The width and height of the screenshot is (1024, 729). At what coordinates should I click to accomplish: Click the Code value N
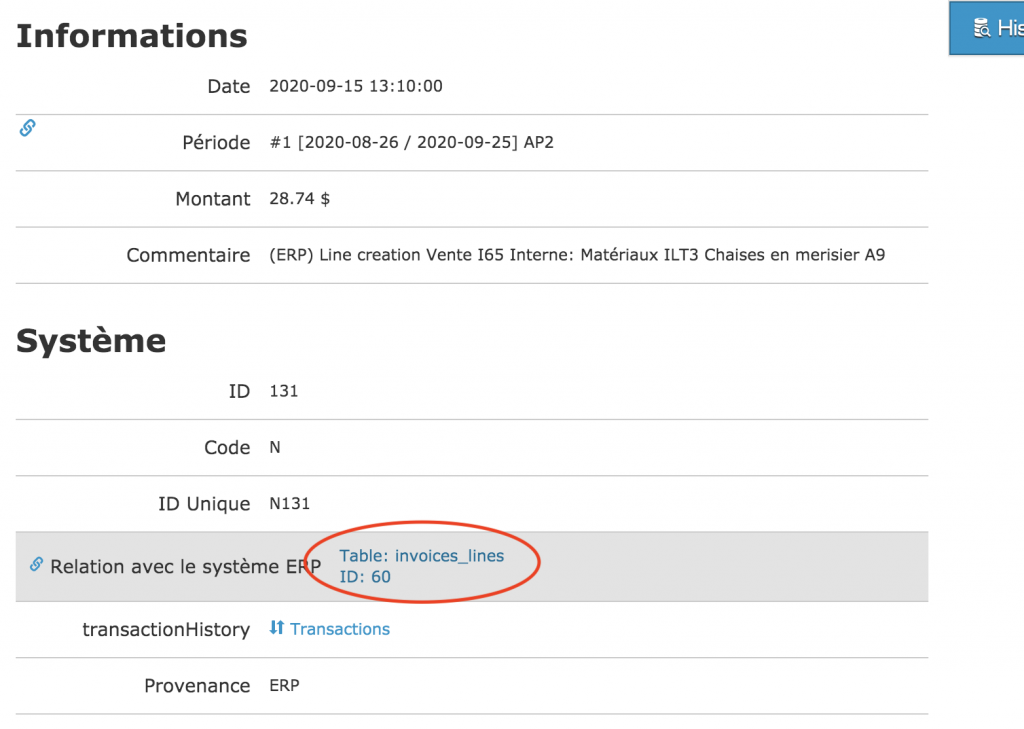point(275,447)
